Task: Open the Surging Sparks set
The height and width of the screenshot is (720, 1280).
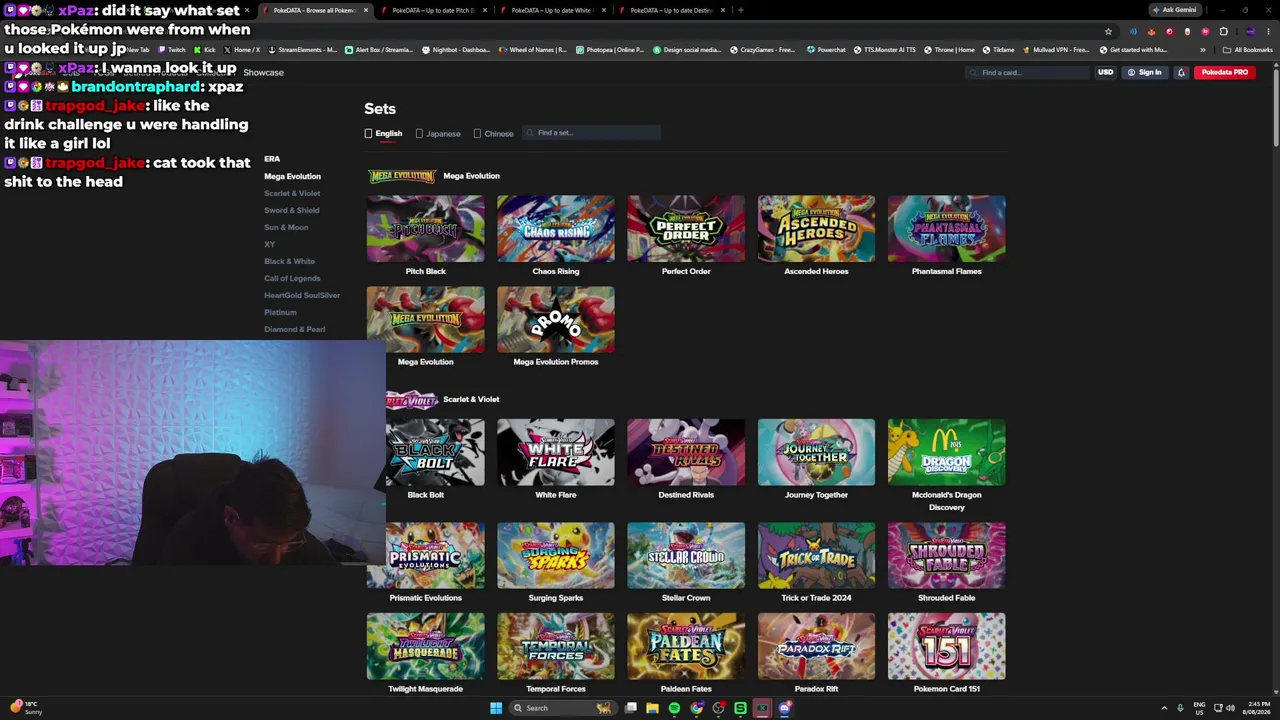Action: click(x=555, y=555)
